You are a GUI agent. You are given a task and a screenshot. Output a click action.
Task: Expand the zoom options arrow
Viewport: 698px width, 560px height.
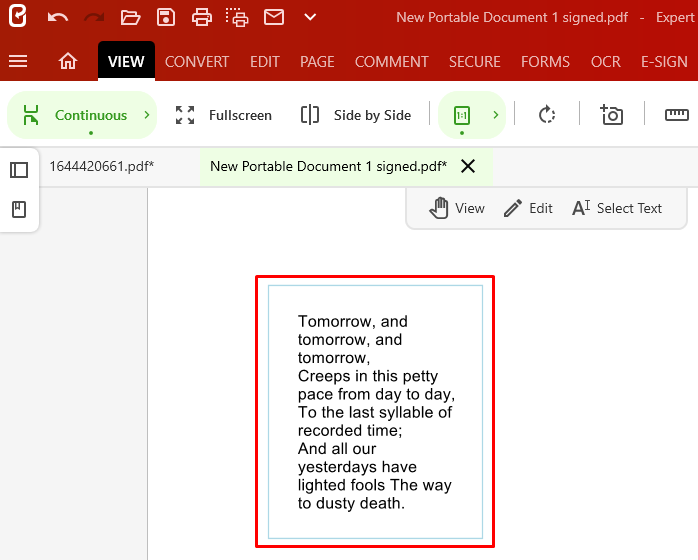(496, 115)
